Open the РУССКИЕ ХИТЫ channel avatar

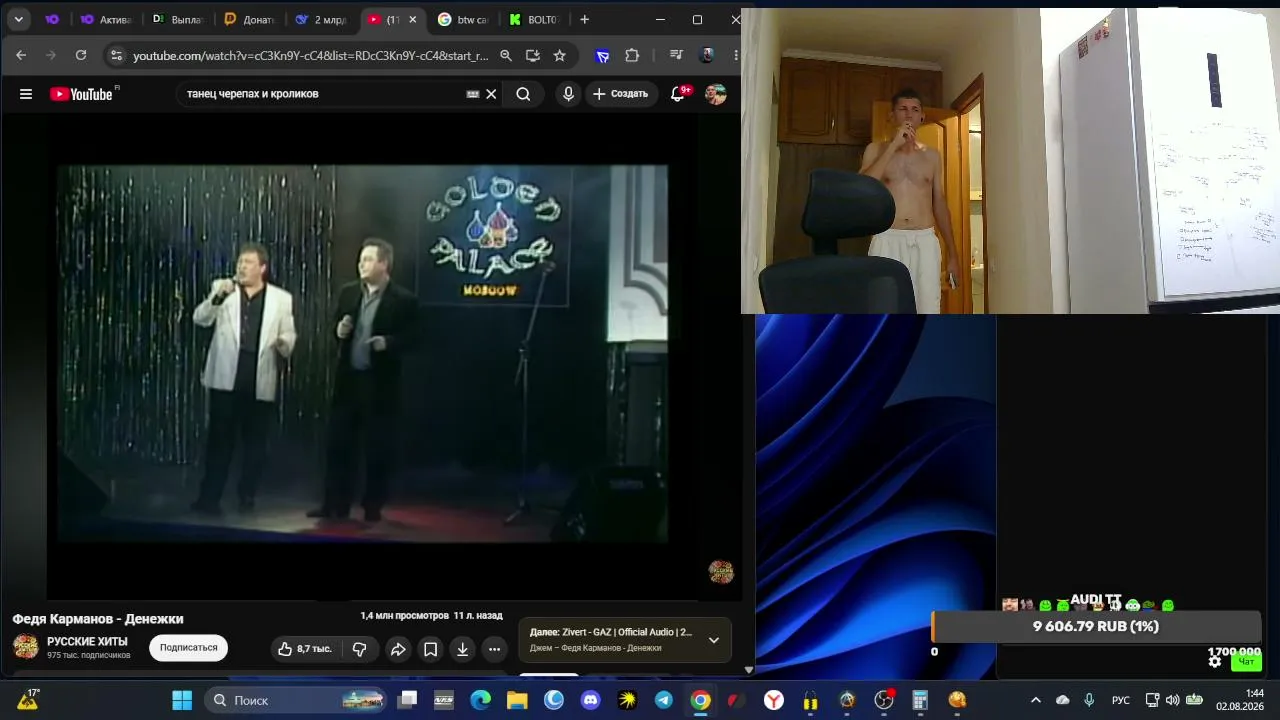pyautogui.click(x=26, y=646)
